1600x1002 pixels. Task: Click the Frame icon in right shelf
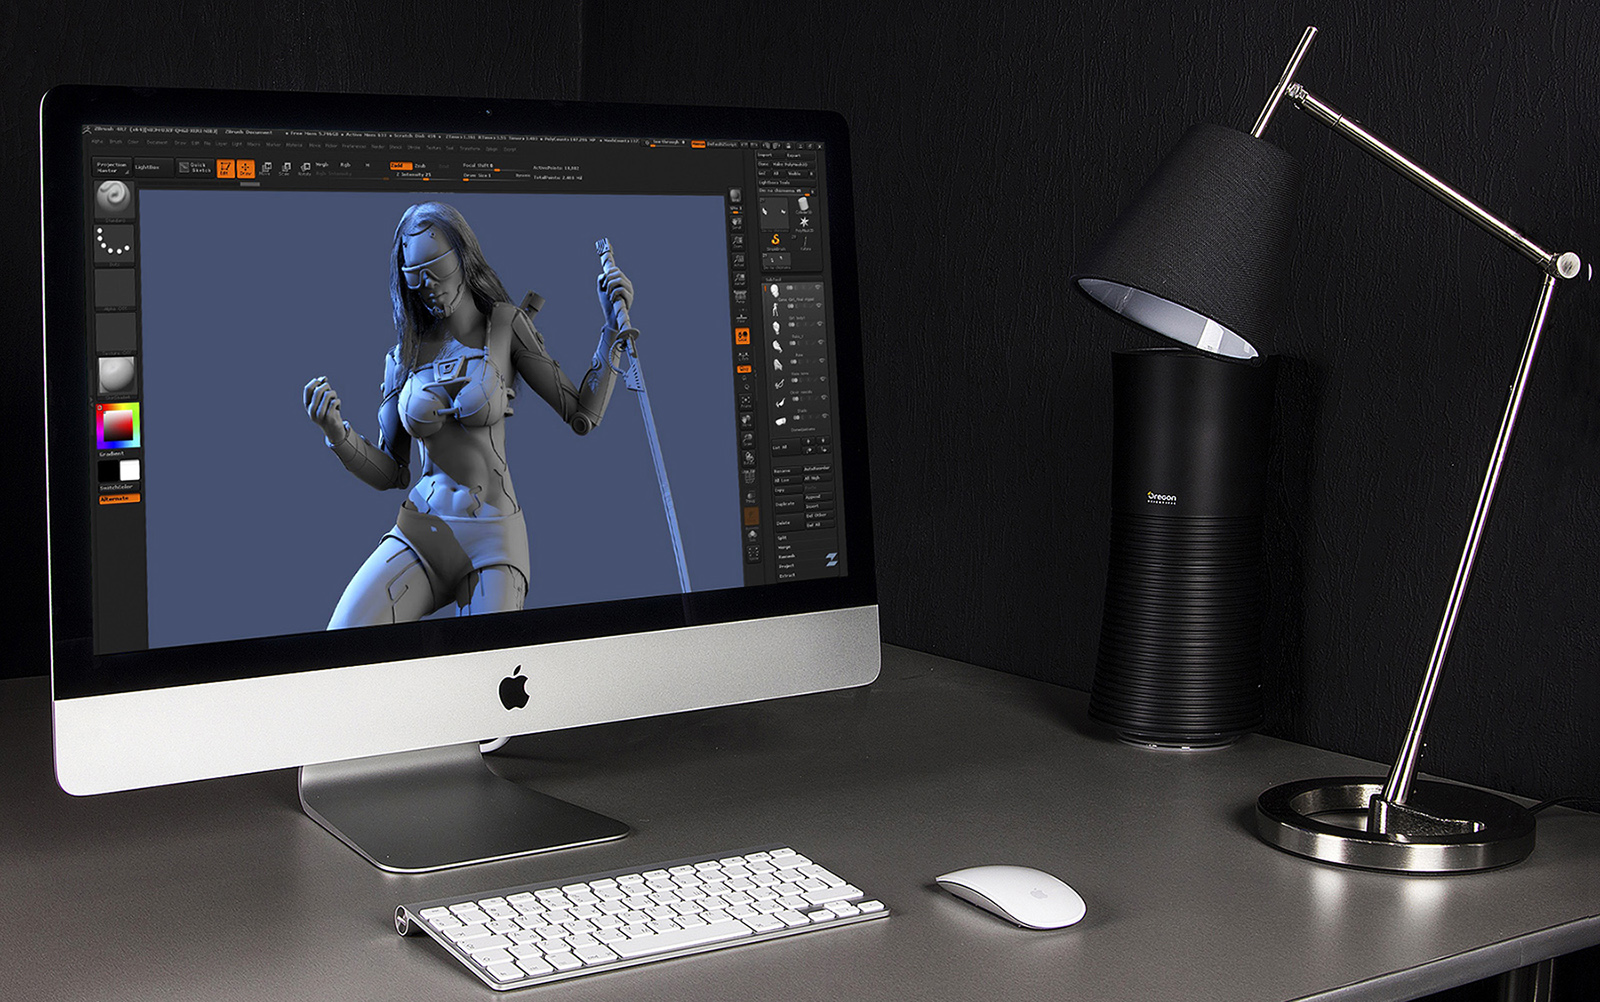click(746, 401)
